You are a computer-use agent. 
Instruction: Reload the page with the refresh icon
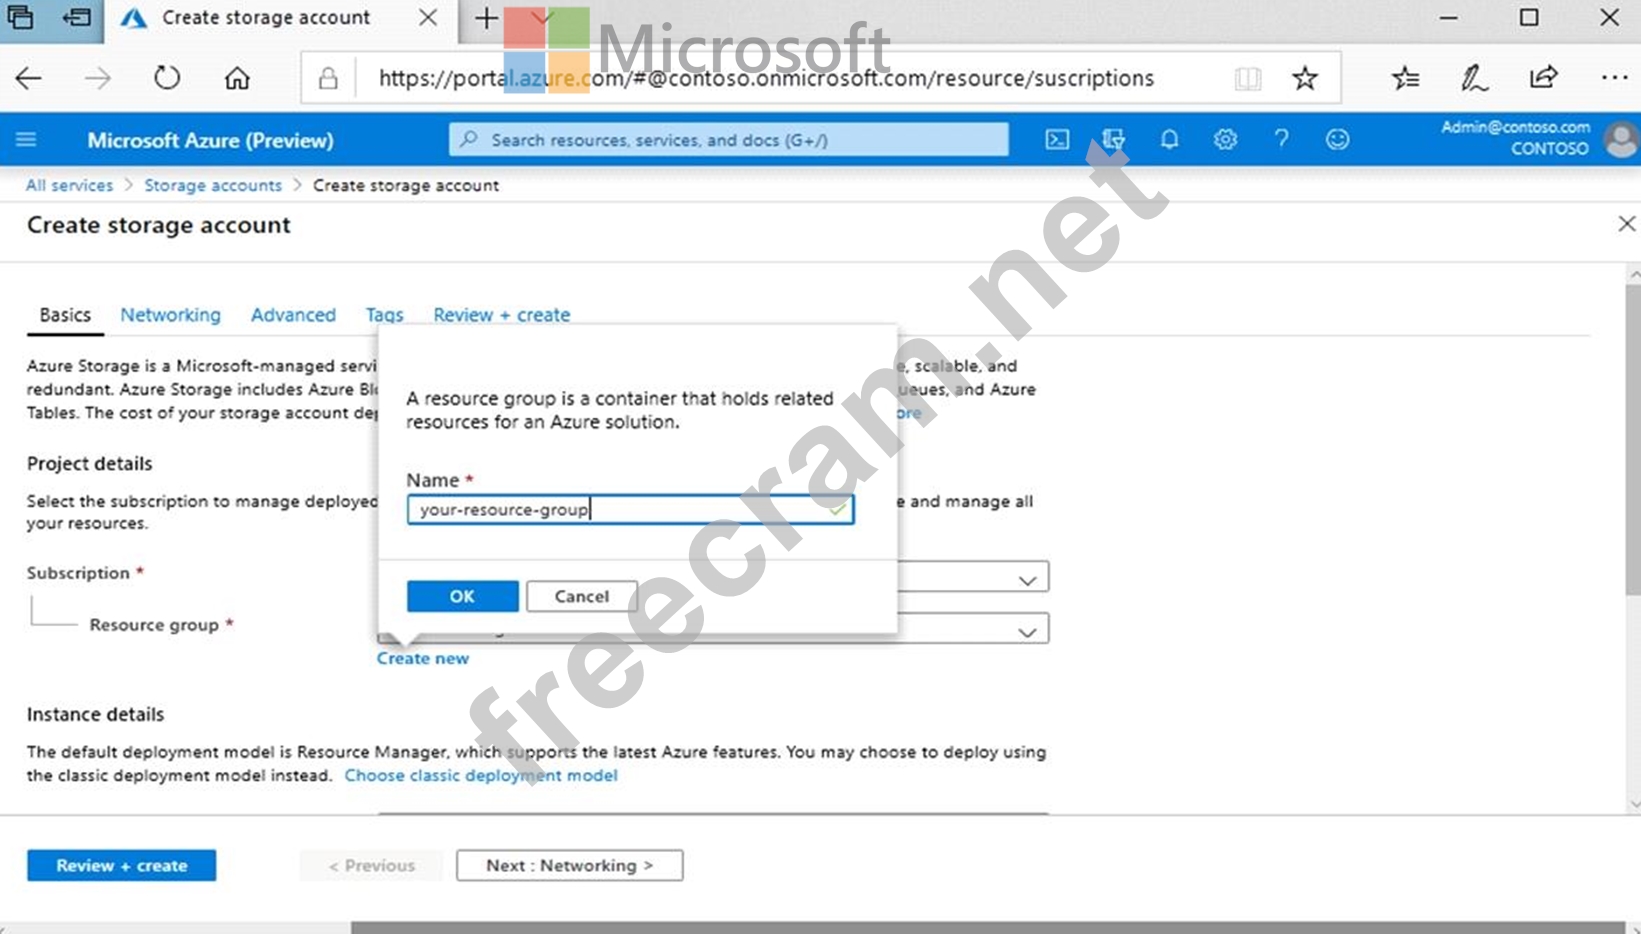[x=167, y=78]
